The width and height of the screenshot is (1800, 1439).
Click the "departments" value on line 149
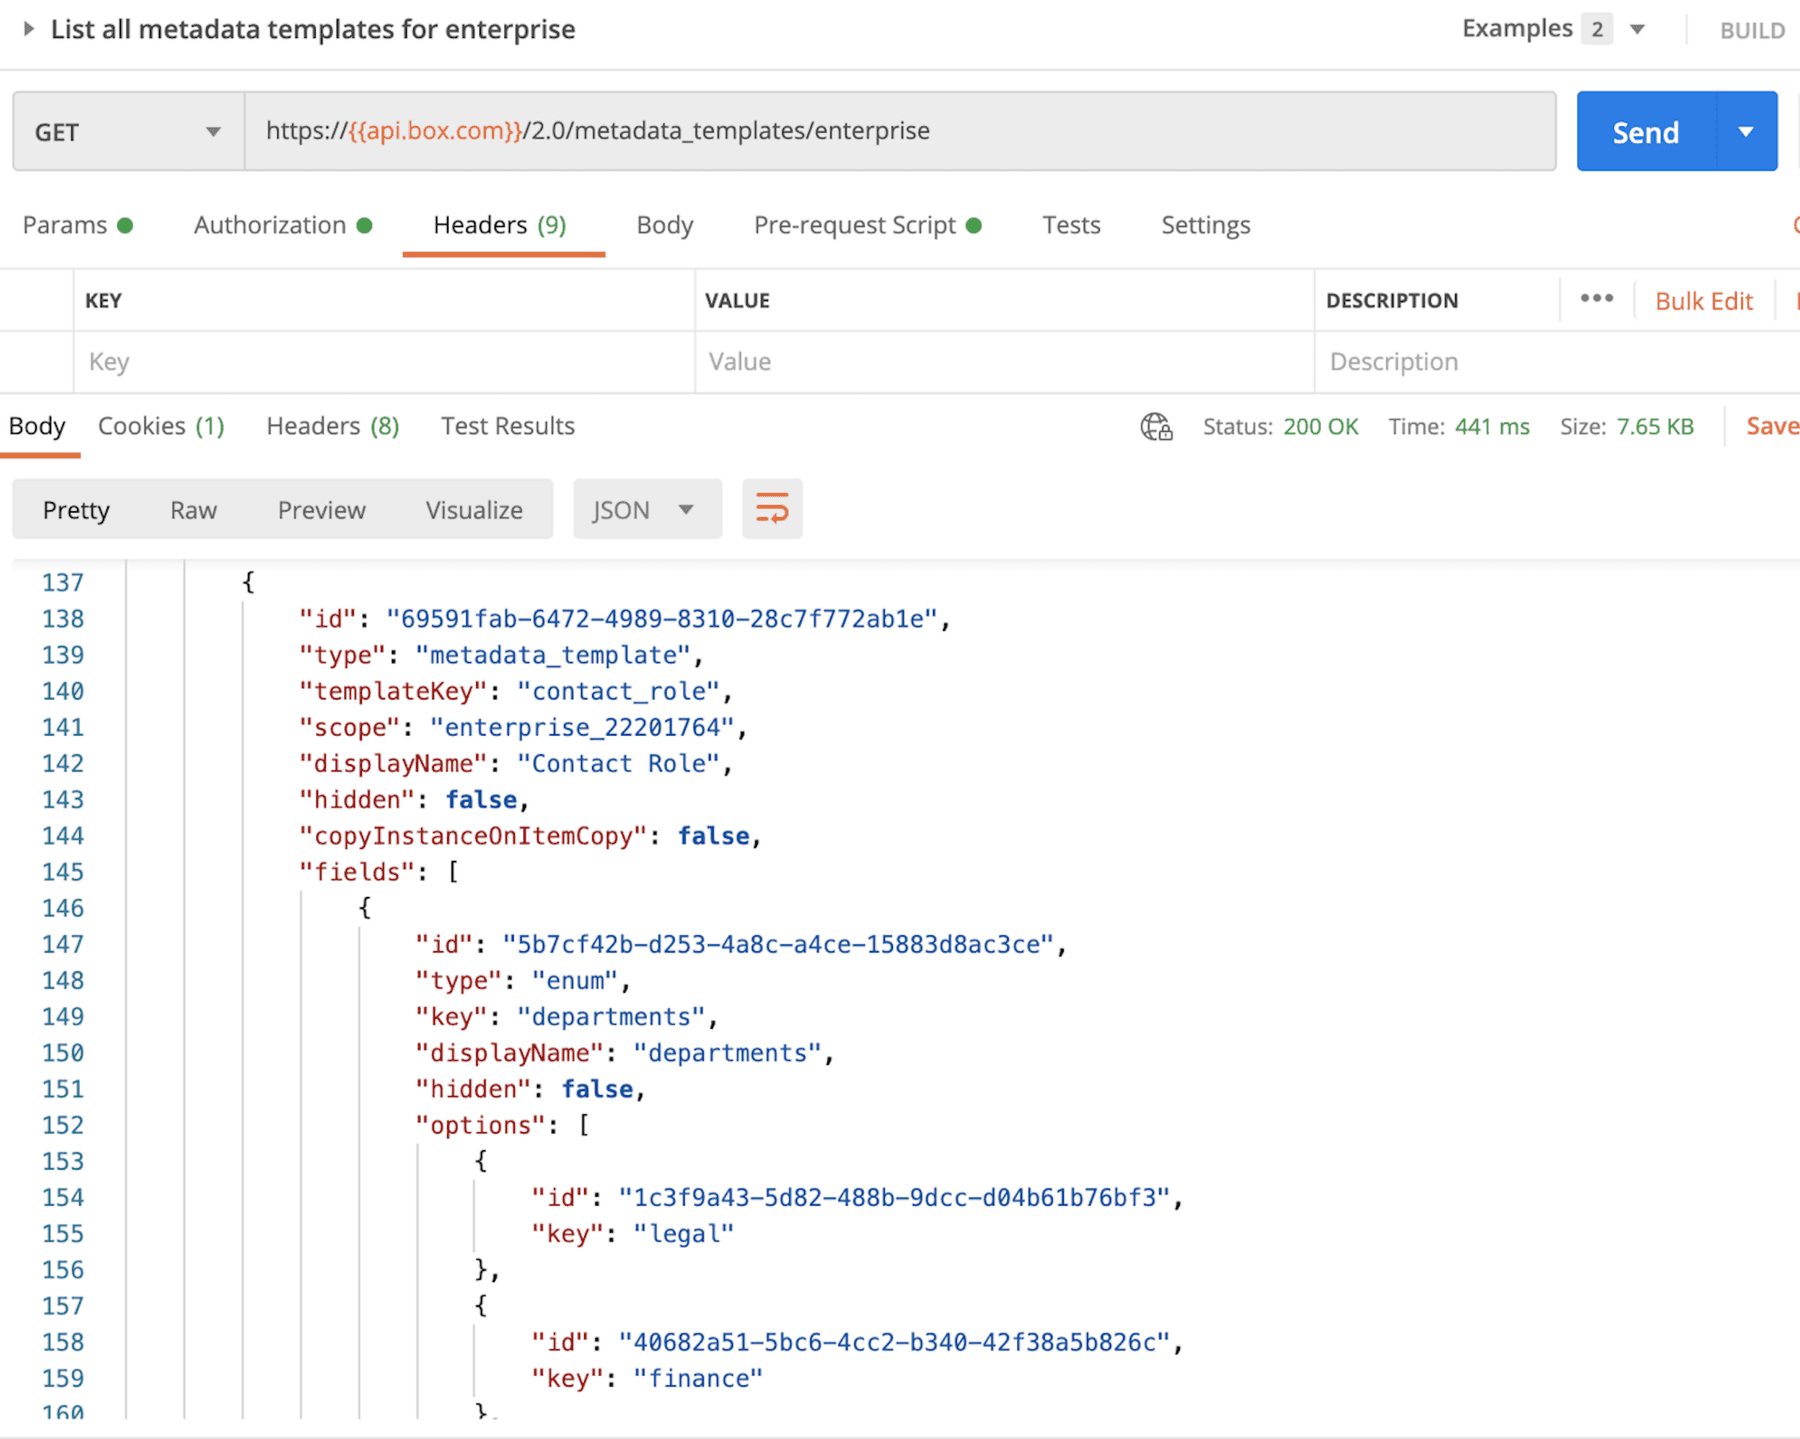pyautogui.click(x=611, y=1016)
